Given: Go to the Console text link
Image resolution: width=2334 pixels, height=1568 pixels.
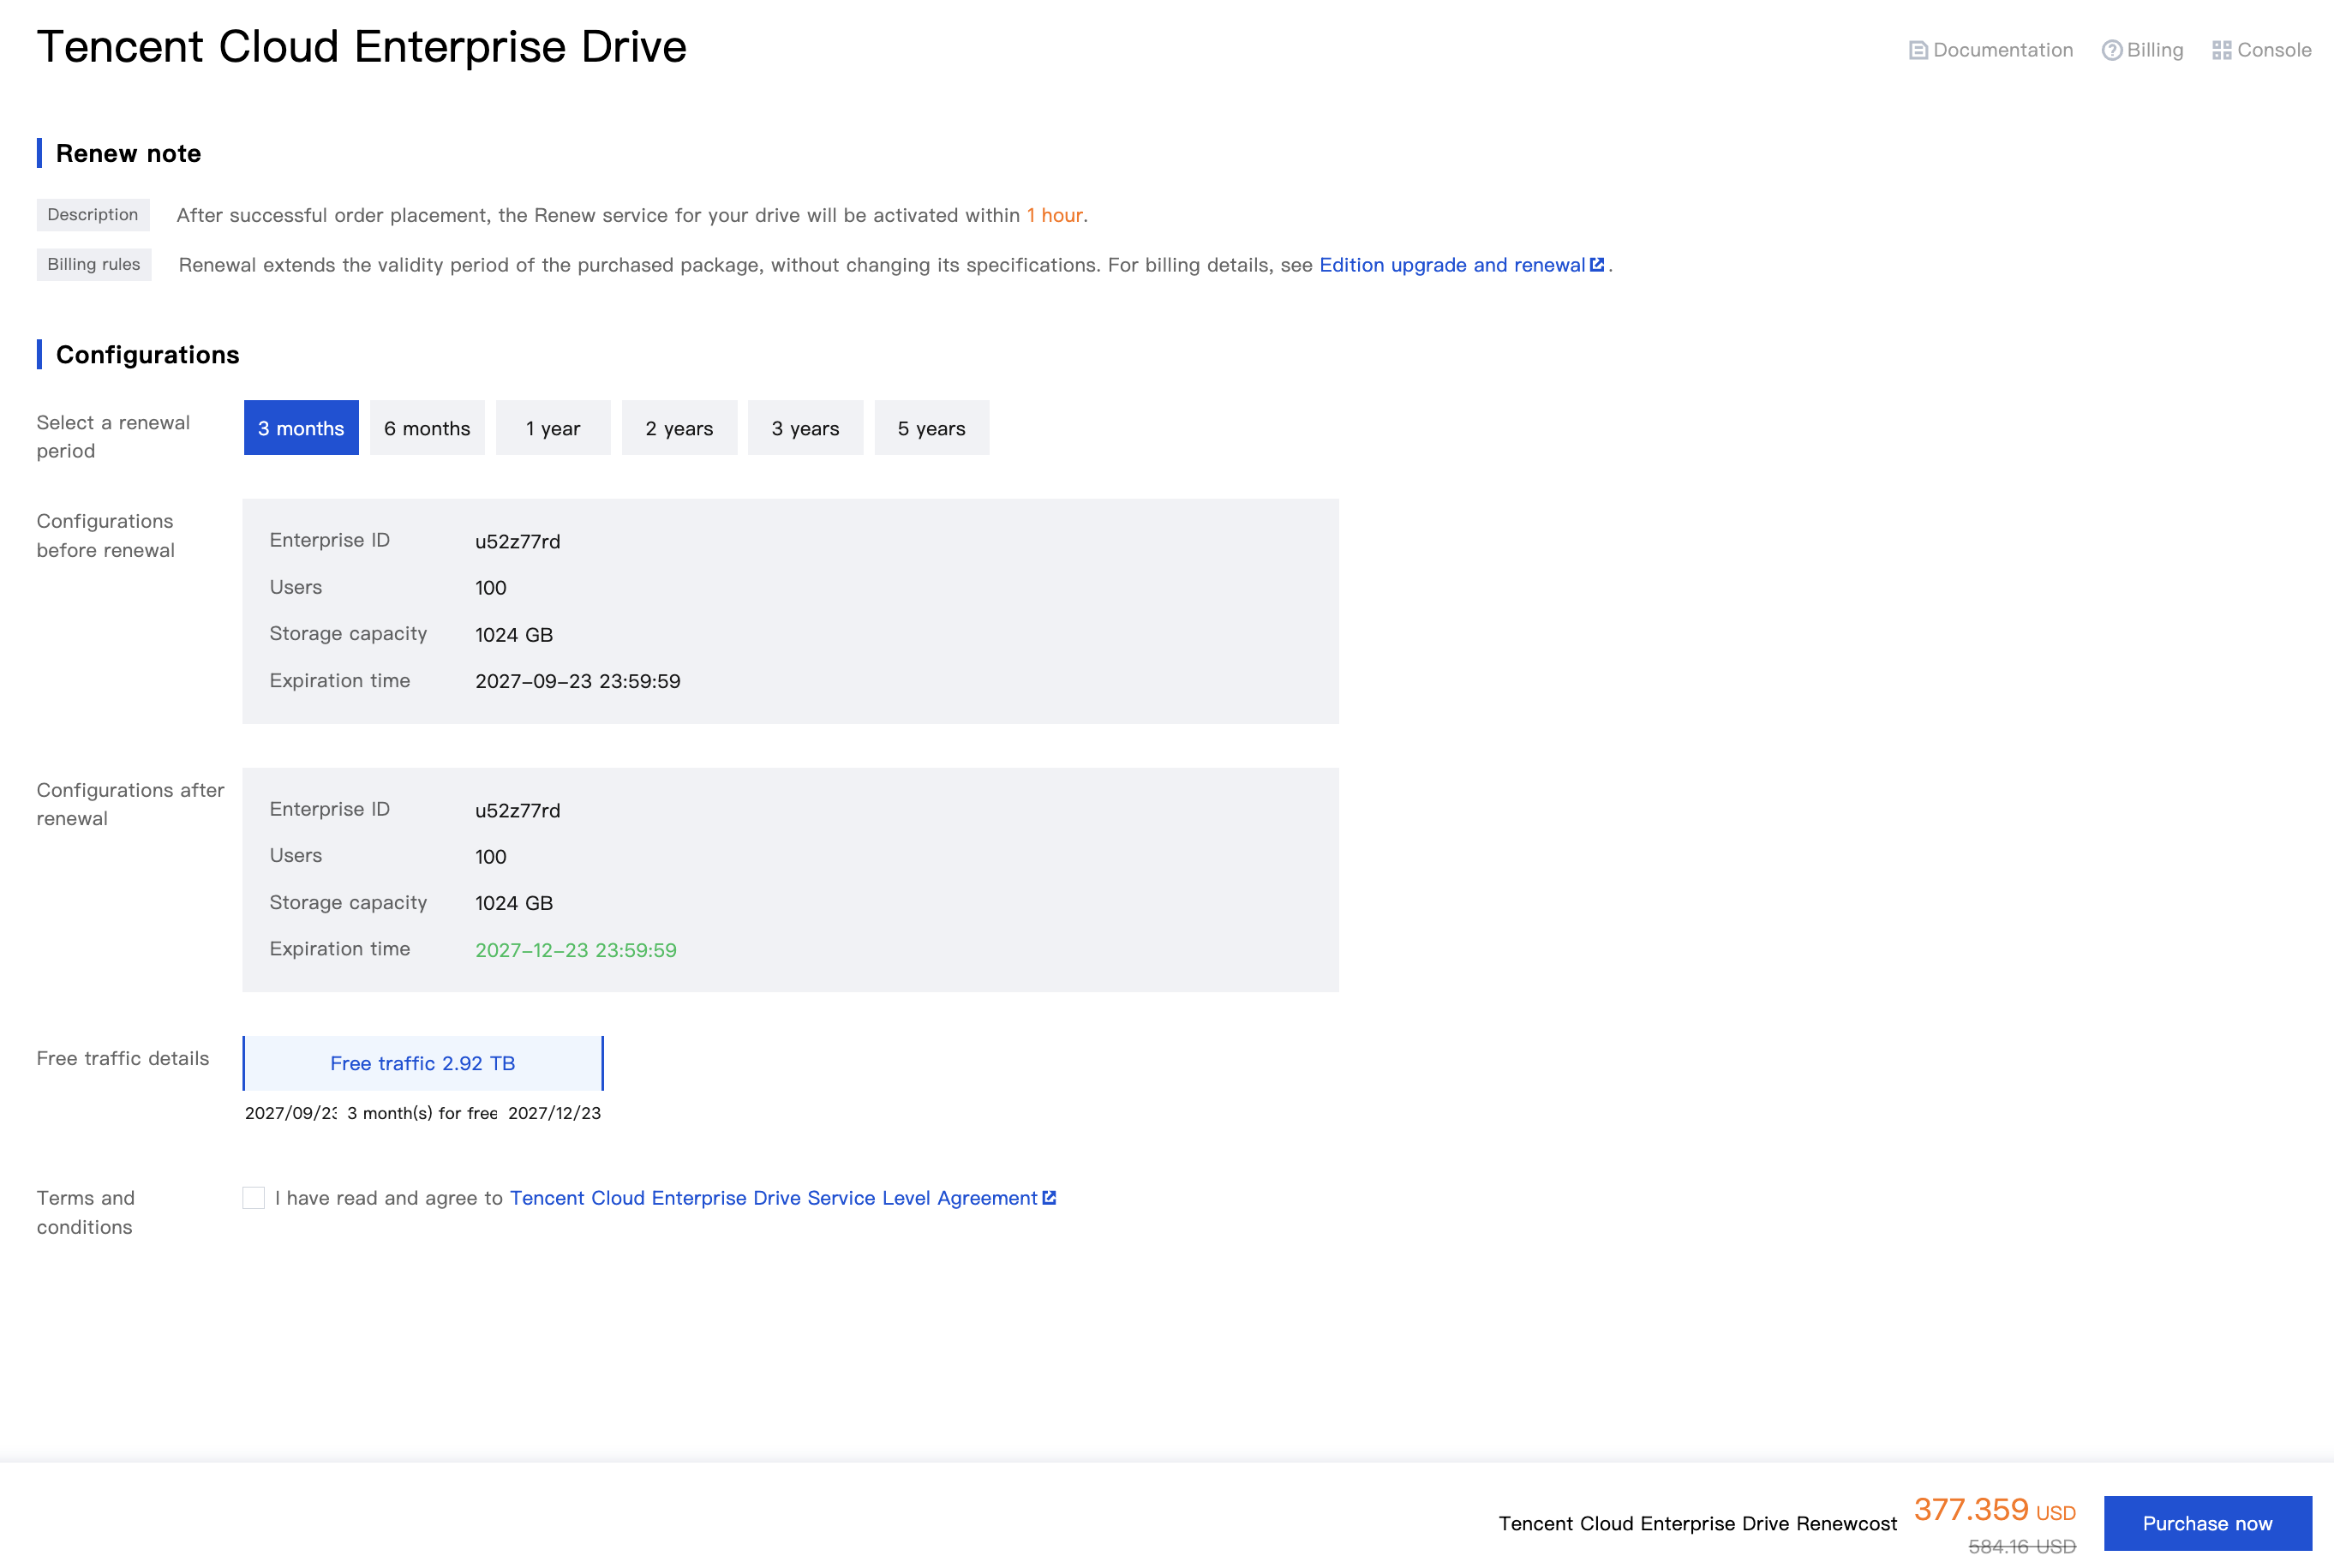Looking at the screenshot, I should pyautogui.click(x=2273, y=50).
